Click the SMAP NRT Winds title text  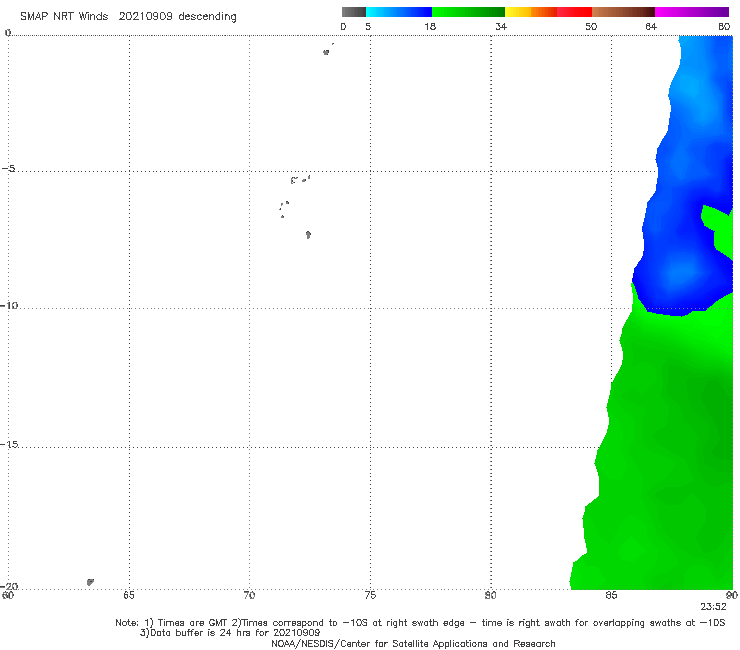click(64, 17)
